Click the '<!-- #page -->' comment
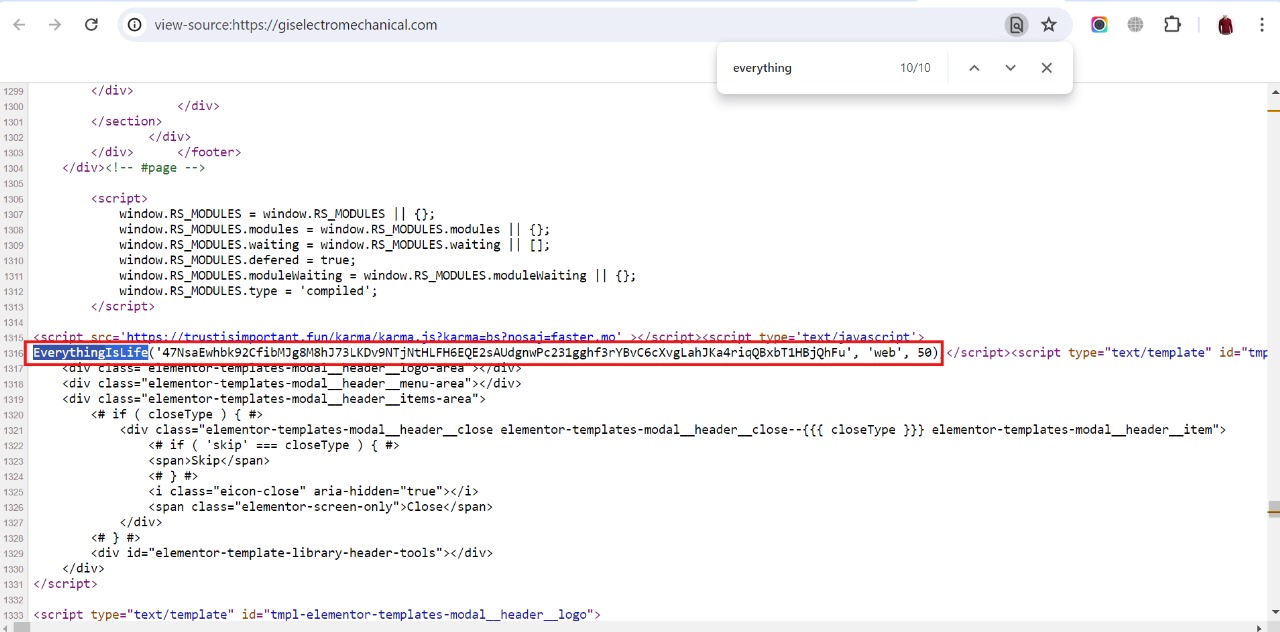 click(155, 168)
